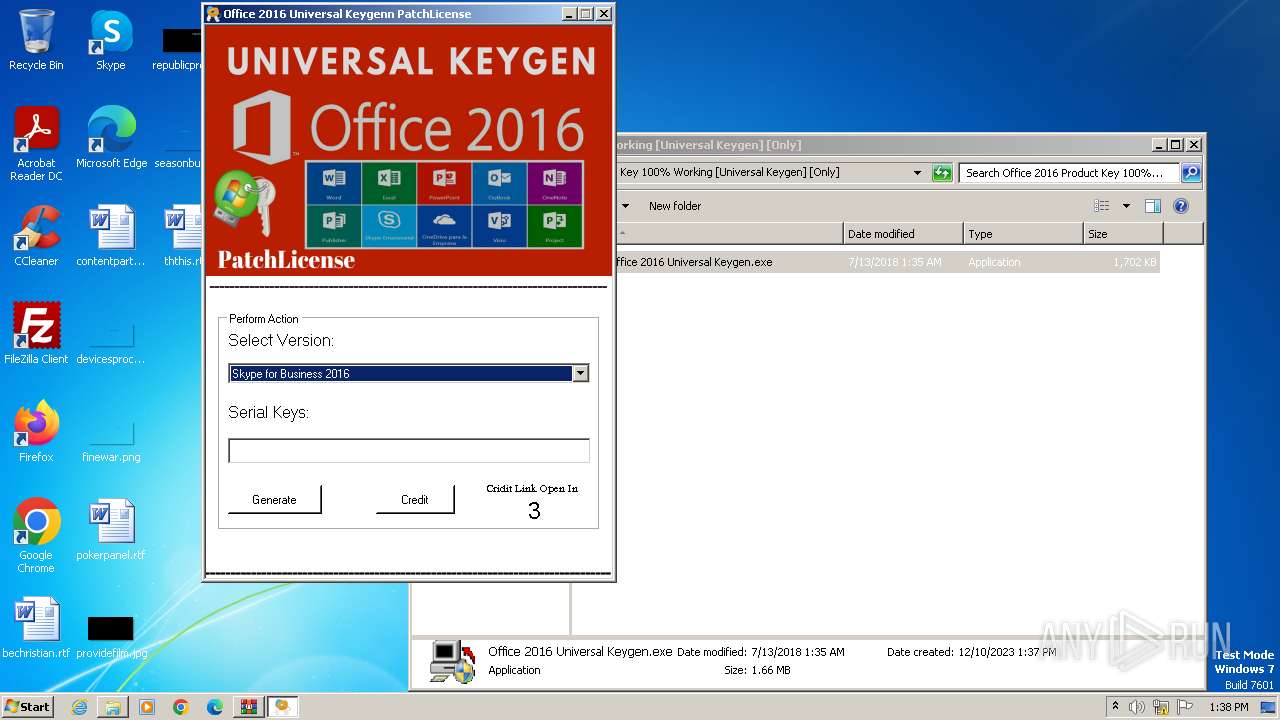Open the volume speaker tray icon

coord(1137,707)
